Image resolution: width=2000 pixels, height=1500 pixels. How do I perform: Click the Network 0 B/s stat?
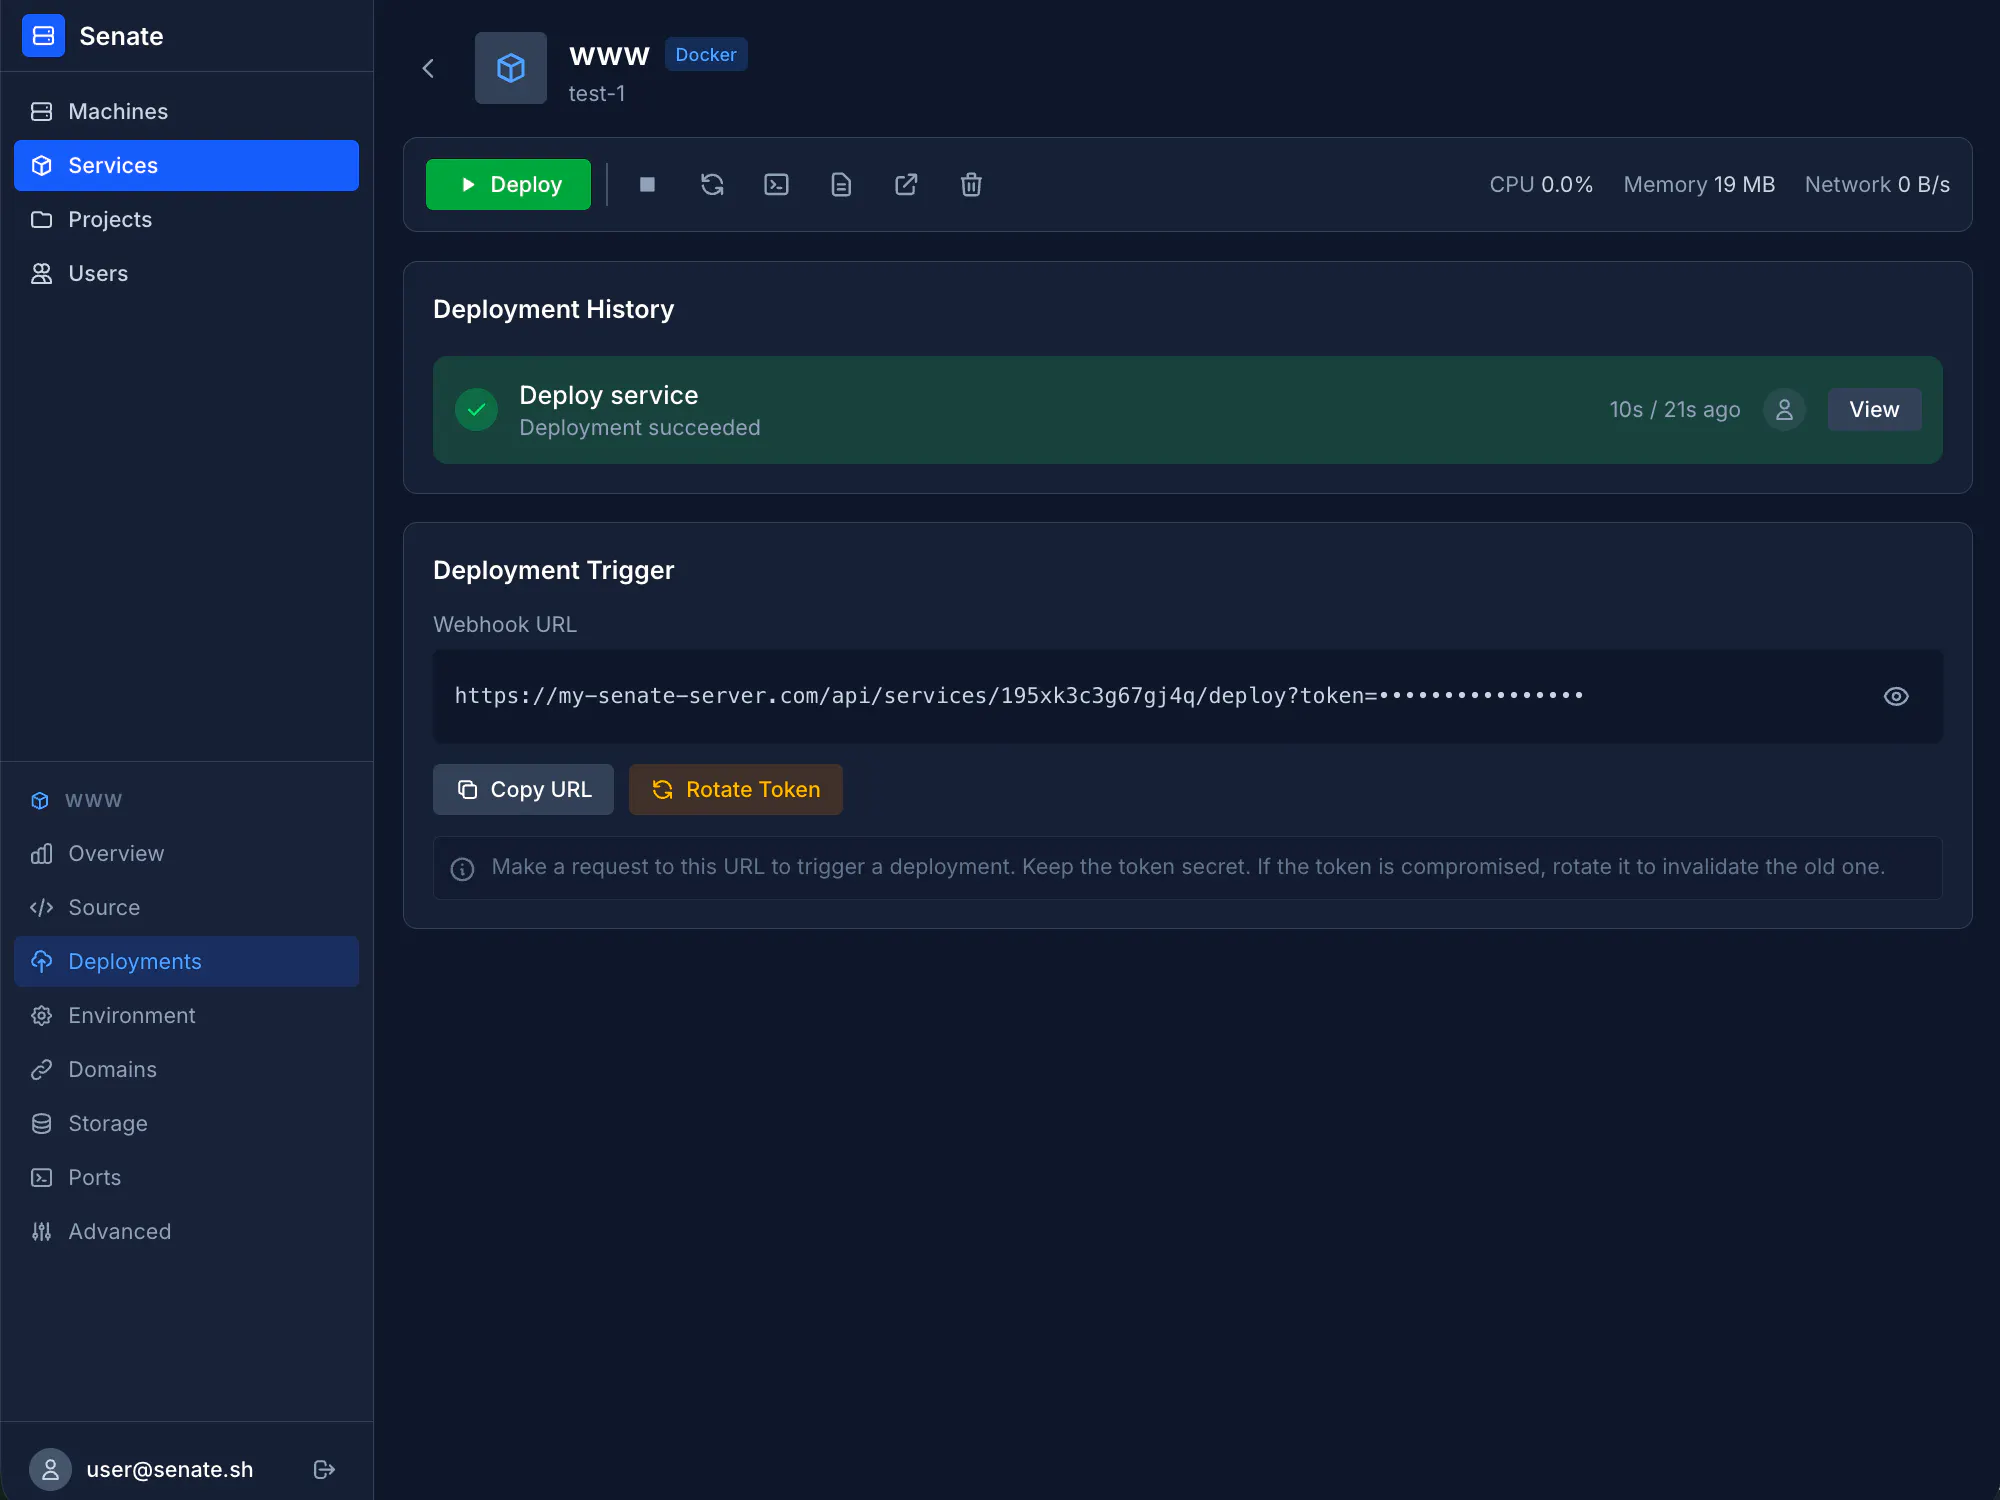point(1877,184)
